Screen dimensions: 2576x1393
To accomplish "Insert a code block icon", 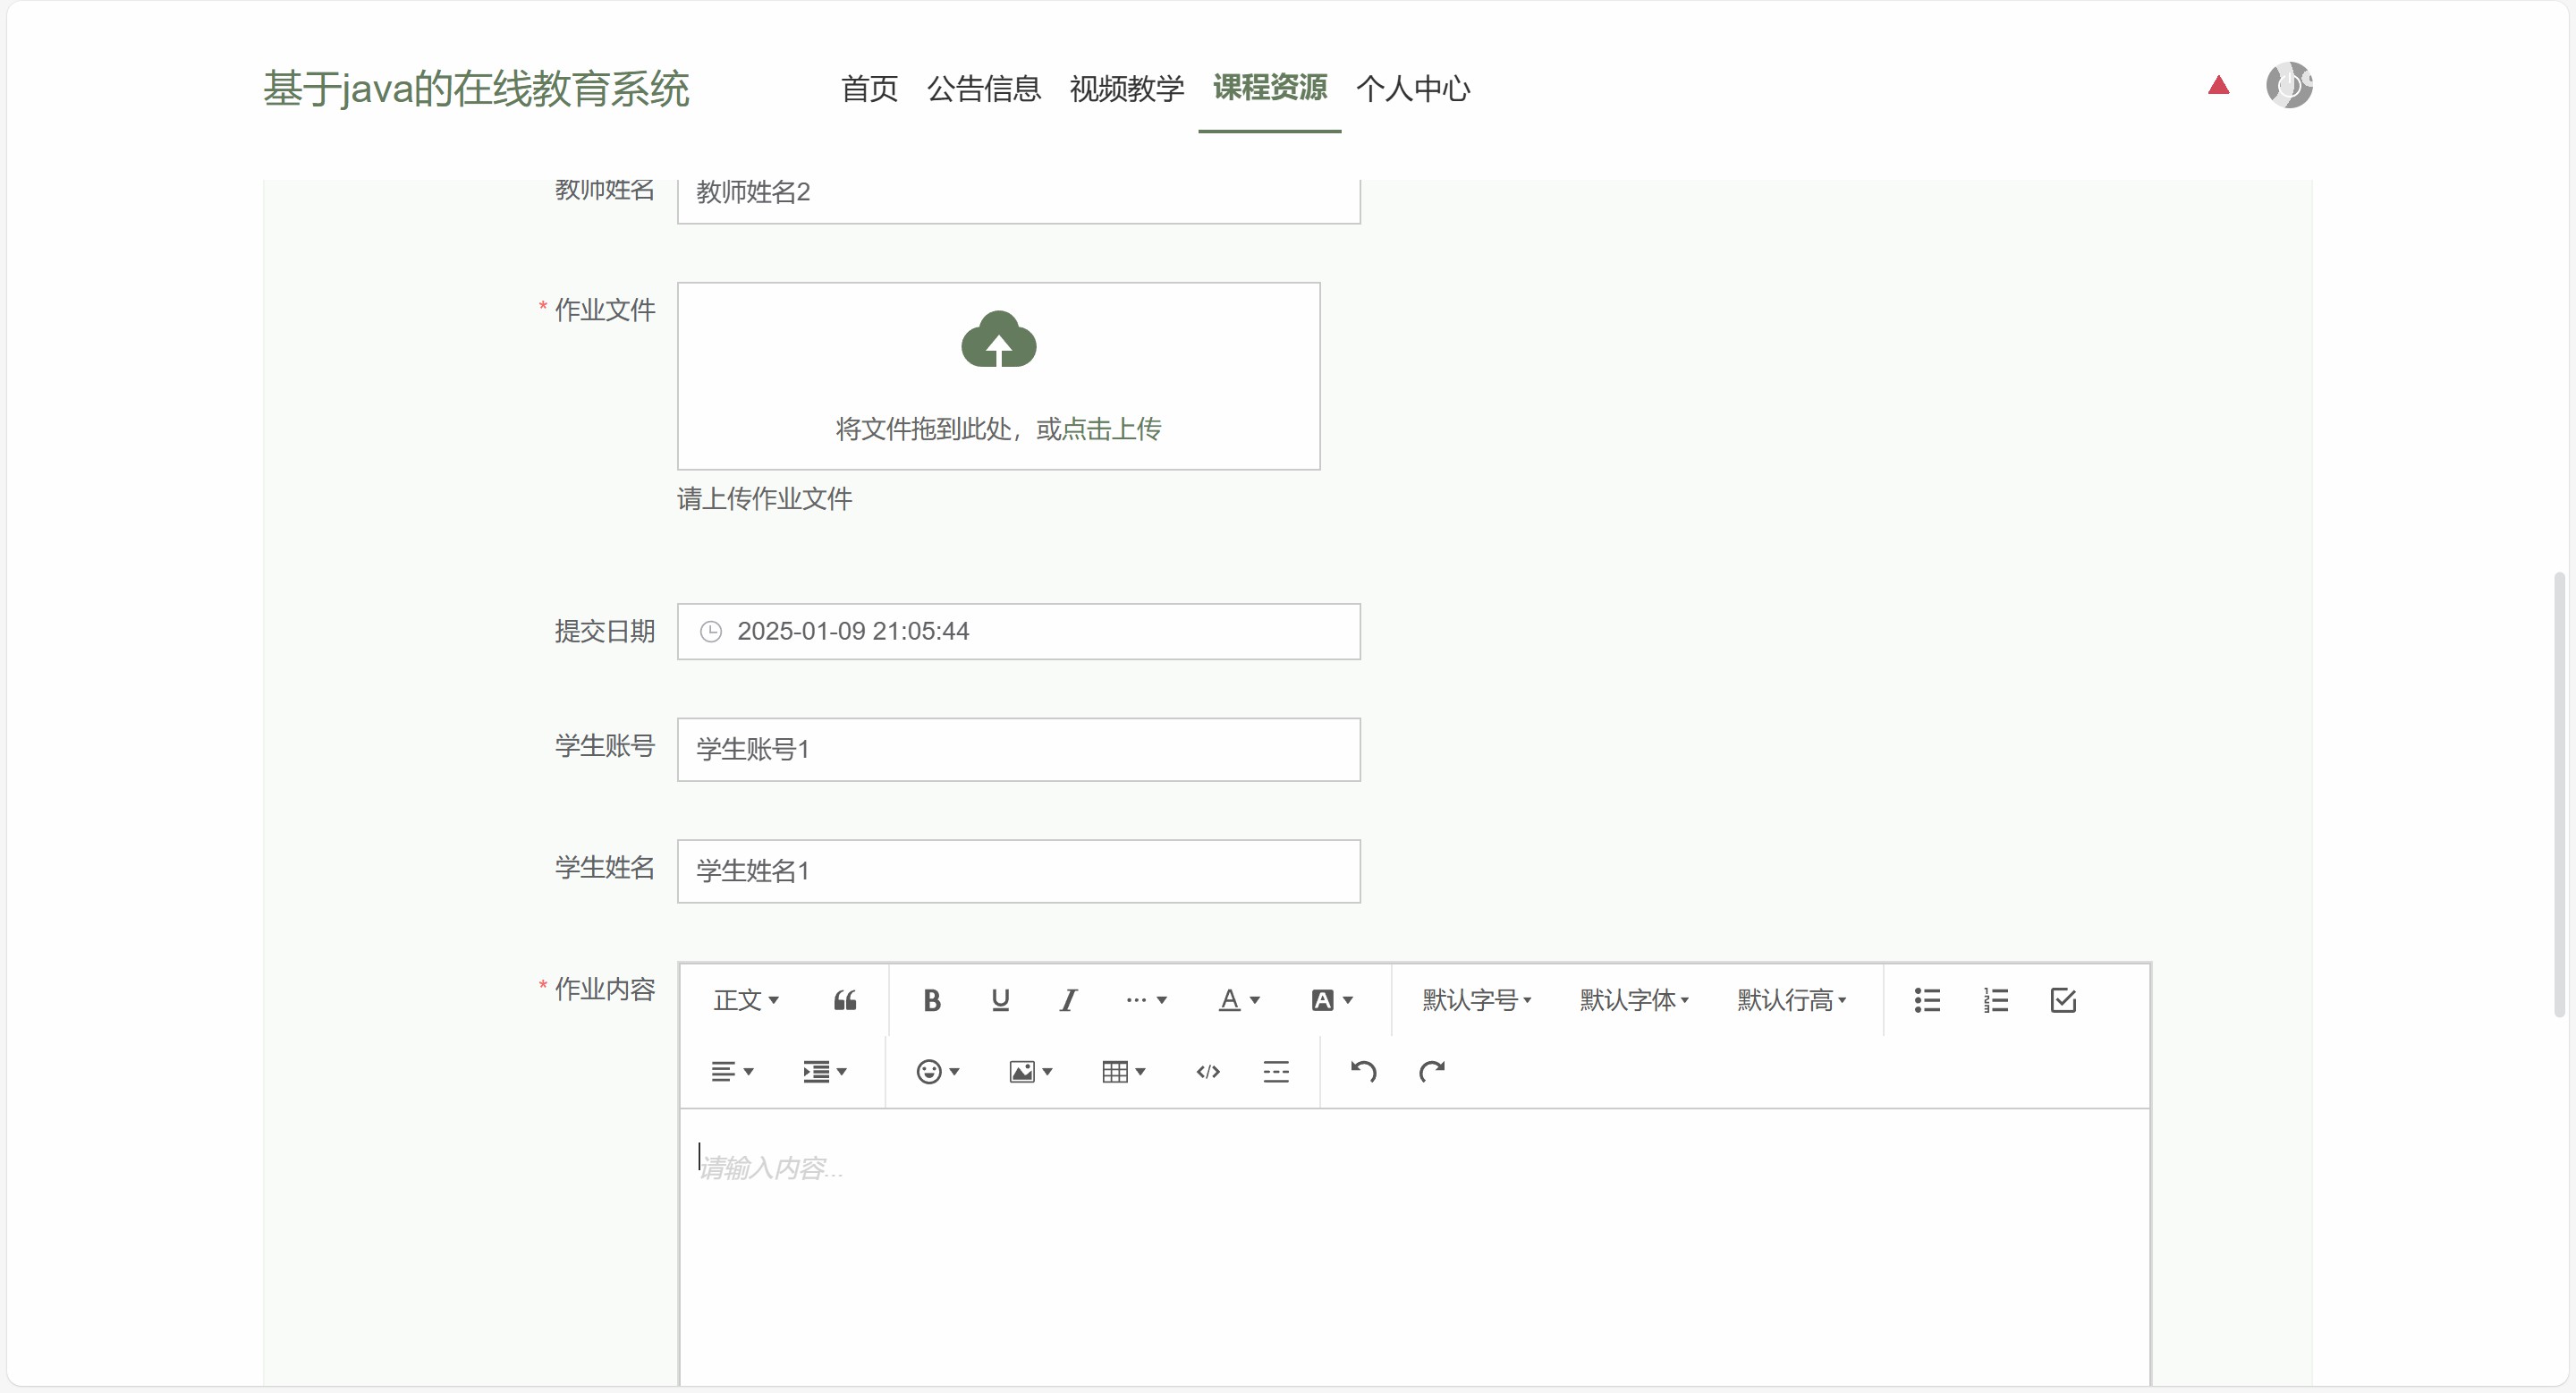I will coord(1207,1072).
